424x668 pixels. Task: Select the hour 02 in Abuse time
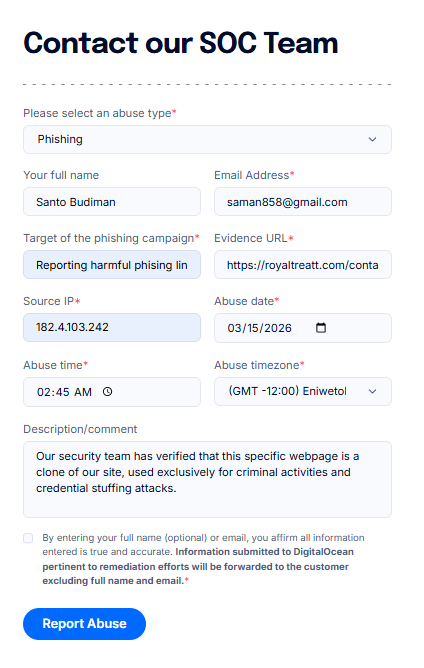click(x=43, y=392)
